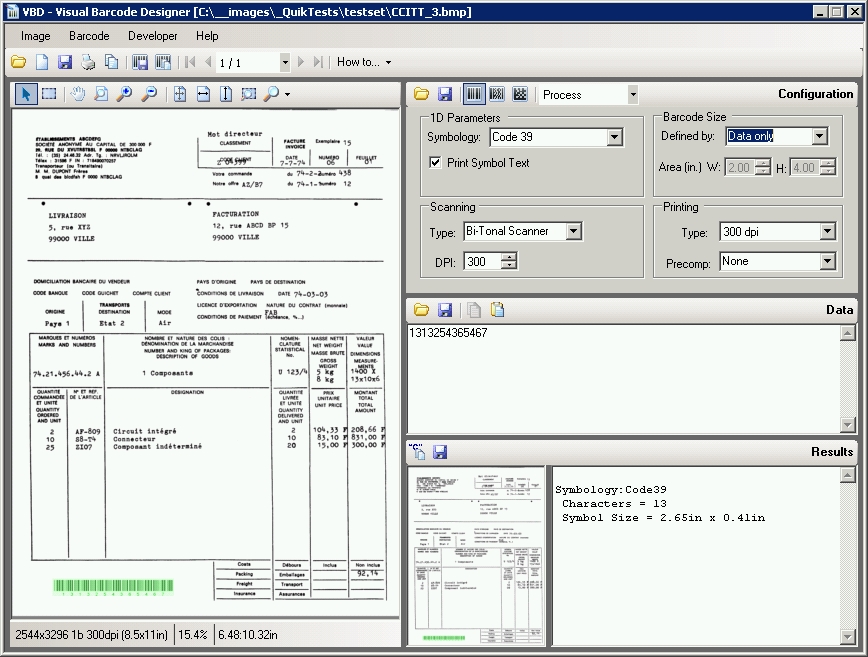
Task: Expand the scanning Type Bi-Tonal Scanner dropdown
Action: (573, 231)
